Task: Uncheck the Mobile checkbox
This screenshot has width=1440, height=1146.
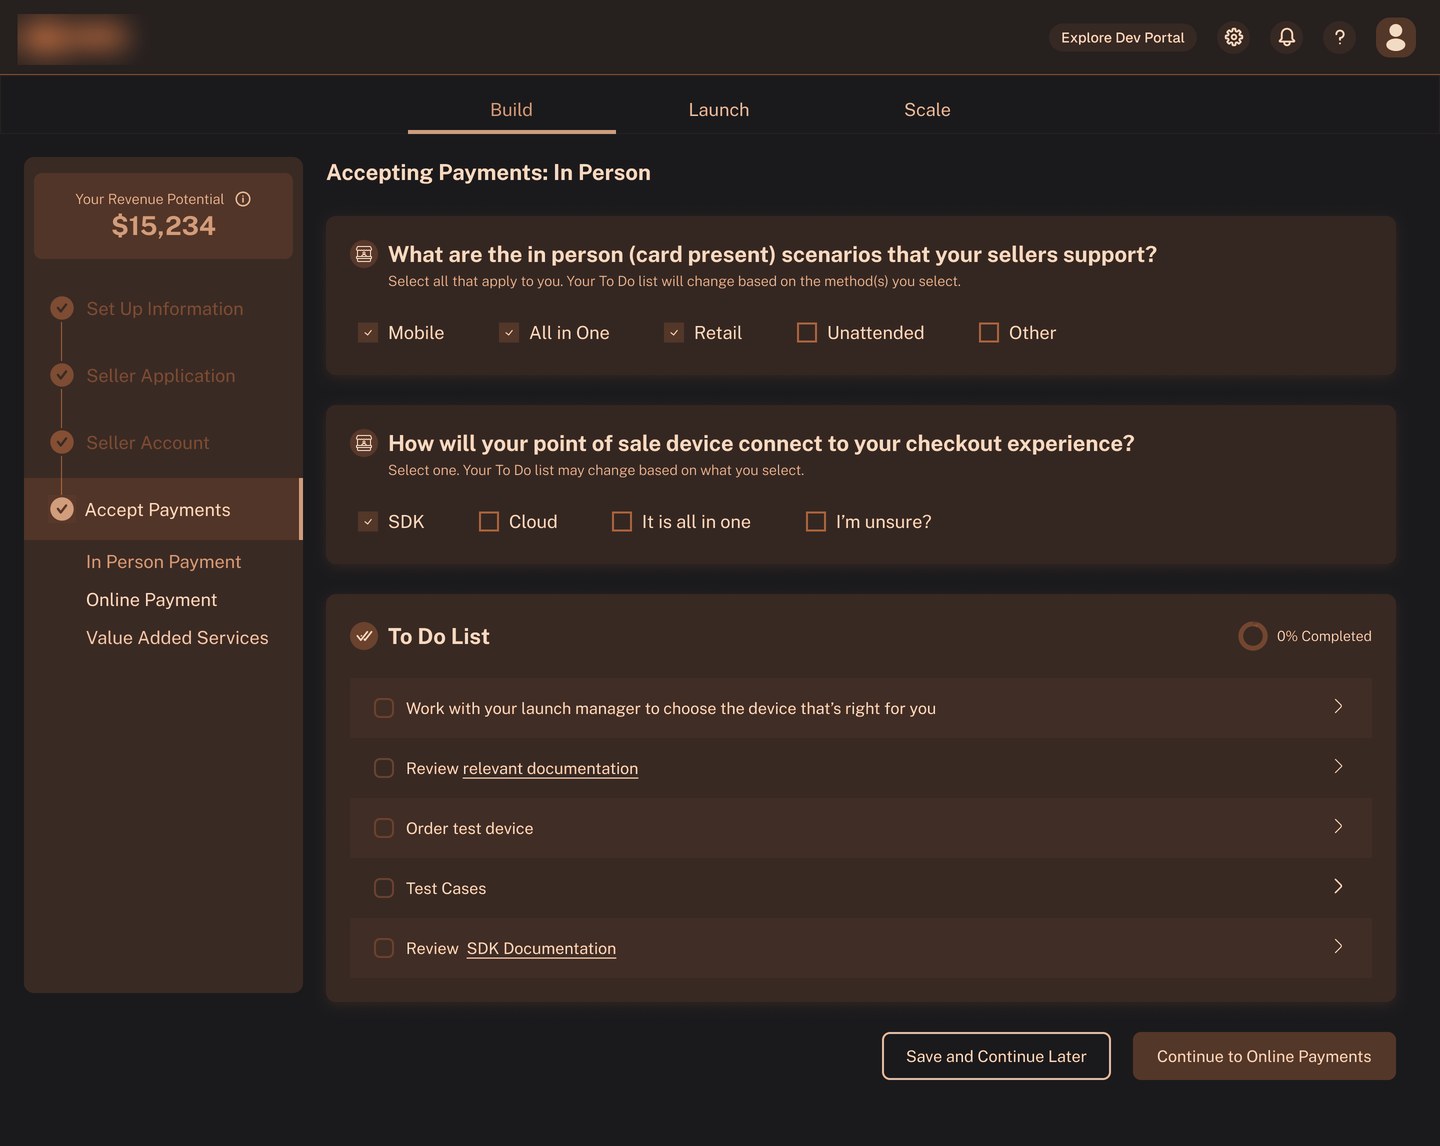Action: pyautogui.click(x=368, y=332)
